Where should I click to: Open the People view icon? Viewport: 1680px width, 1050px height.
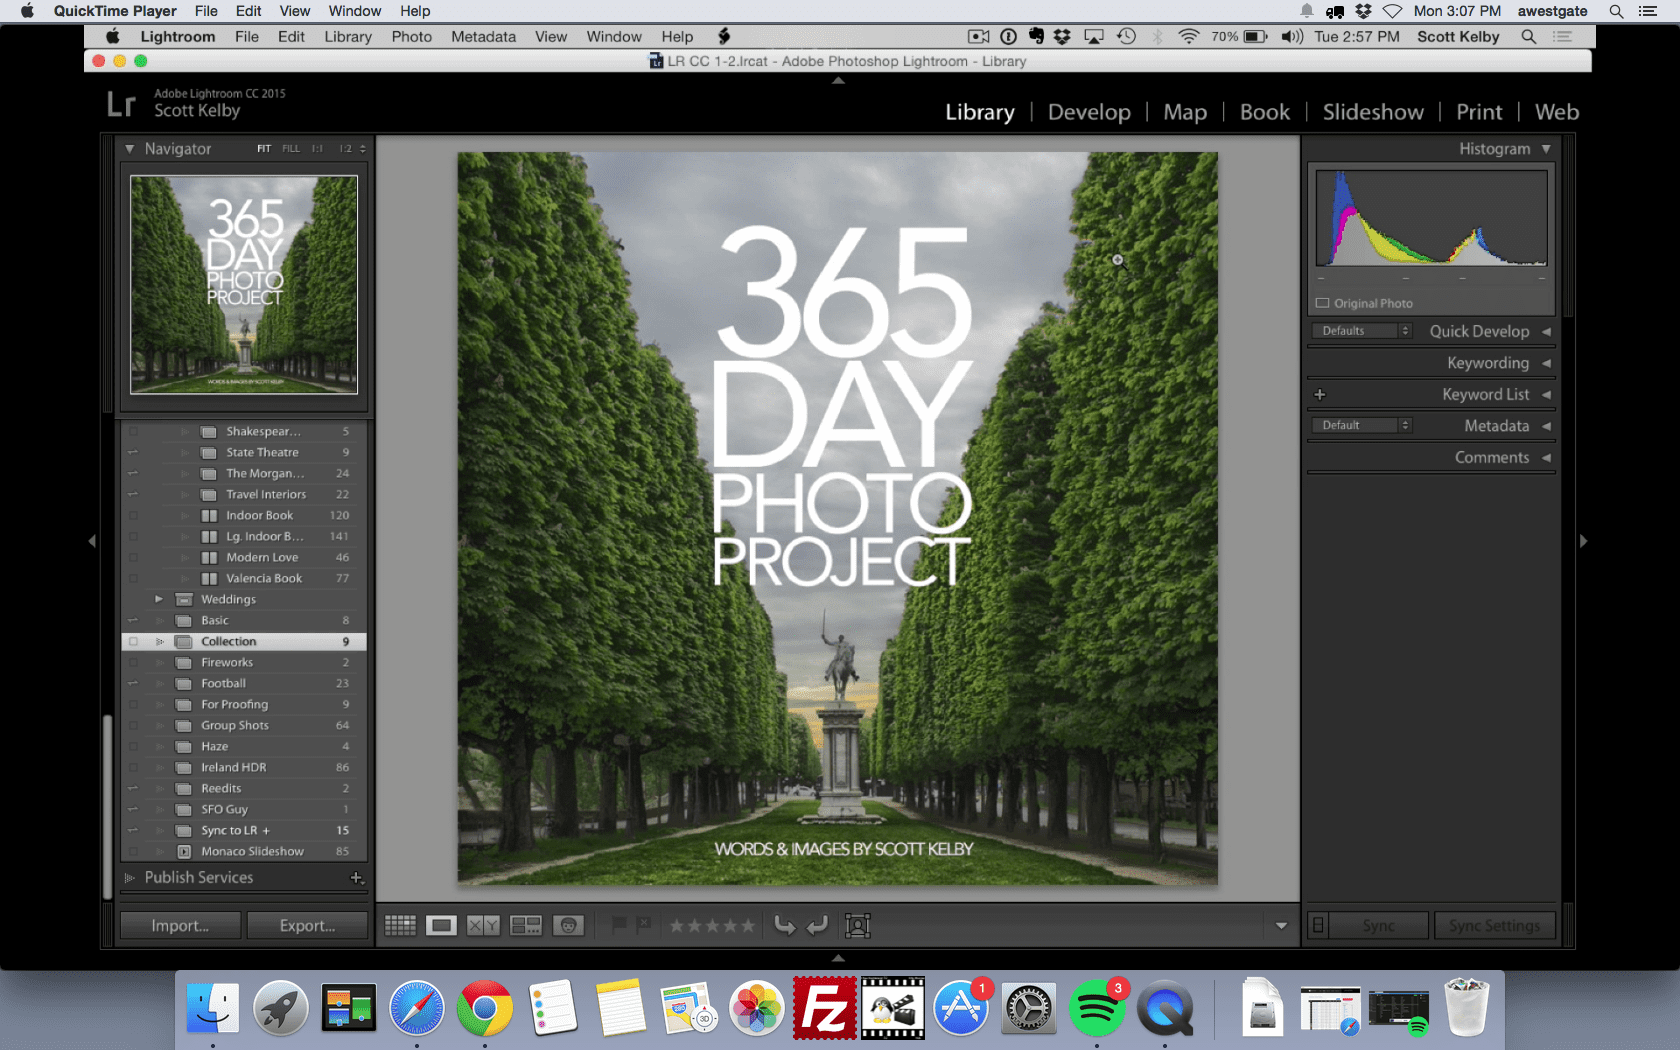(x=567, y=926)
